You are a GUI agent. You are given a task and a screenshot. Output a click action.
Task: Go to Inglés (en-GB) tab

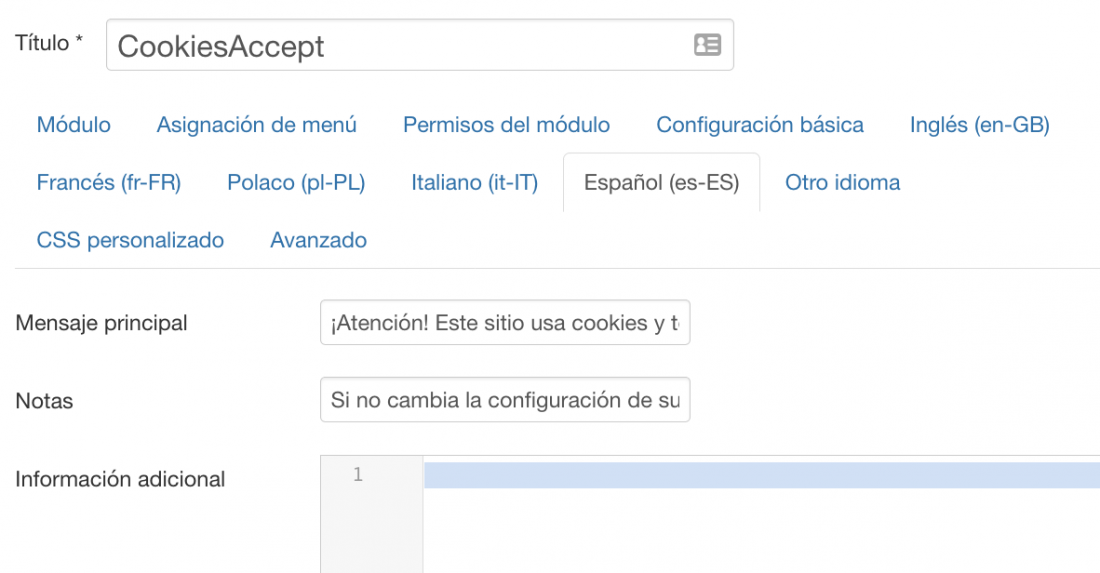(x=979, y=125)
